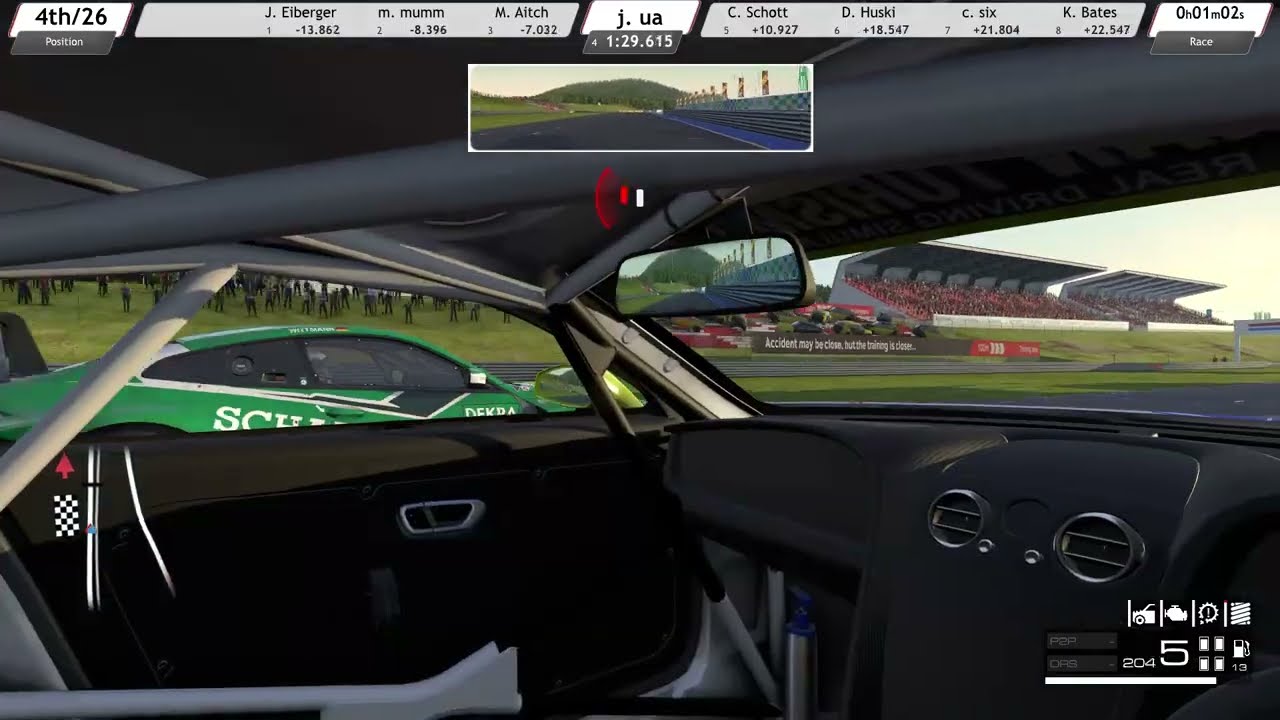Select the DRS indicator box
The image size is (1280, 720).
1082,663
